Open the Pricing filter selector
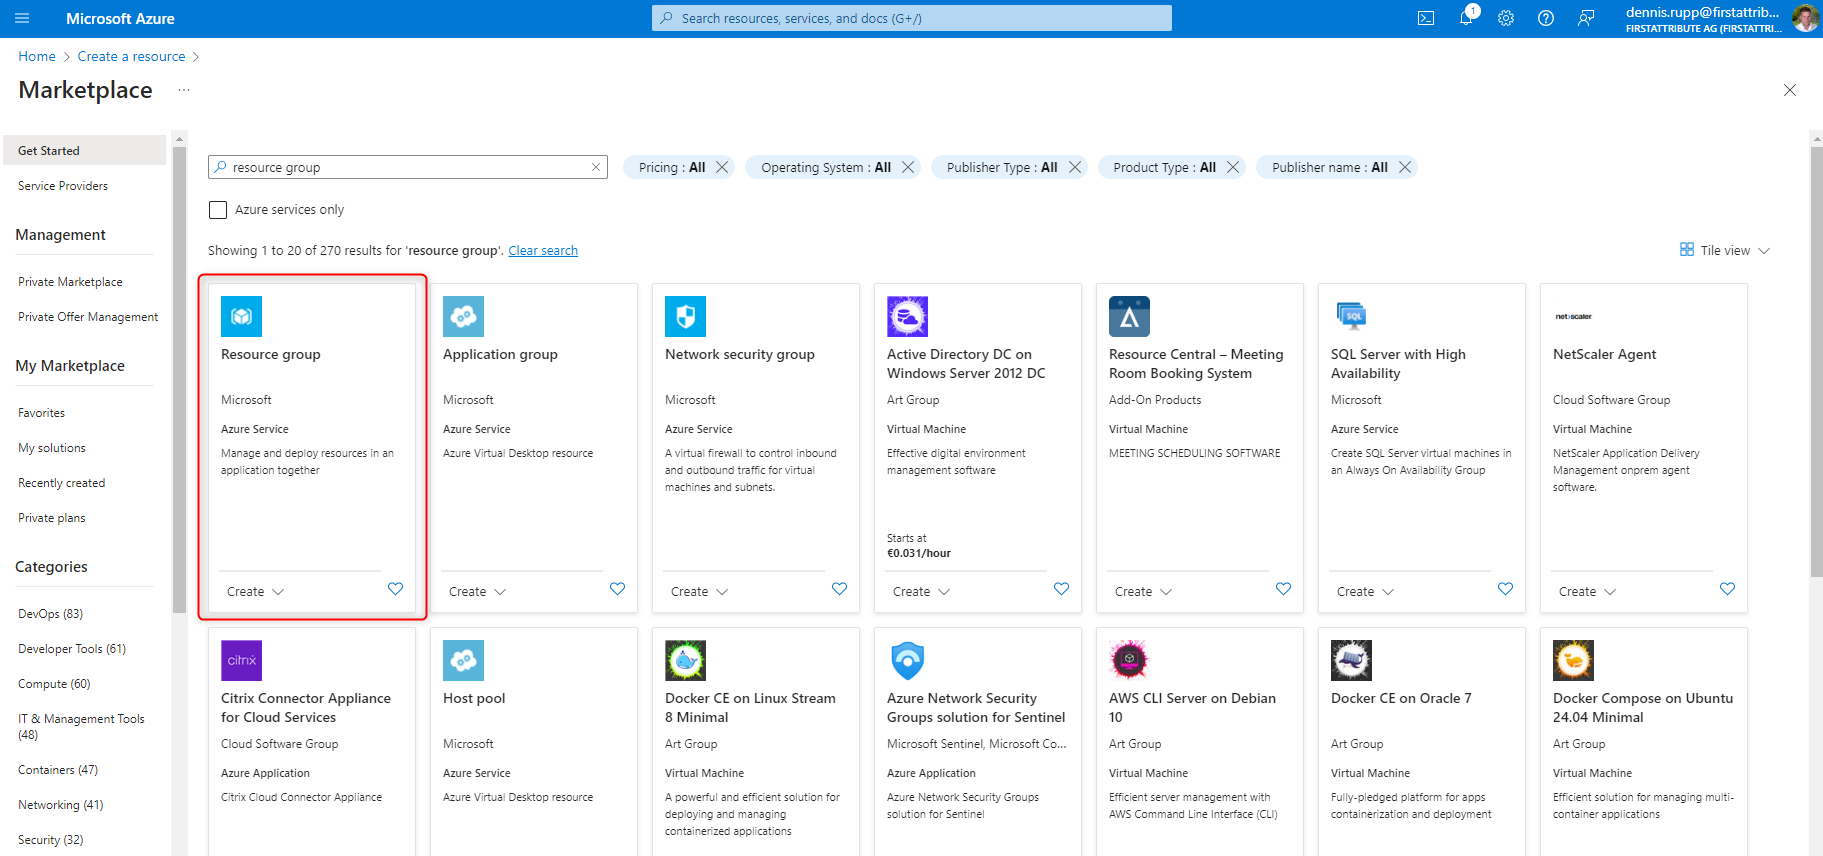The image size is (1823, 856). click(672, 167)
